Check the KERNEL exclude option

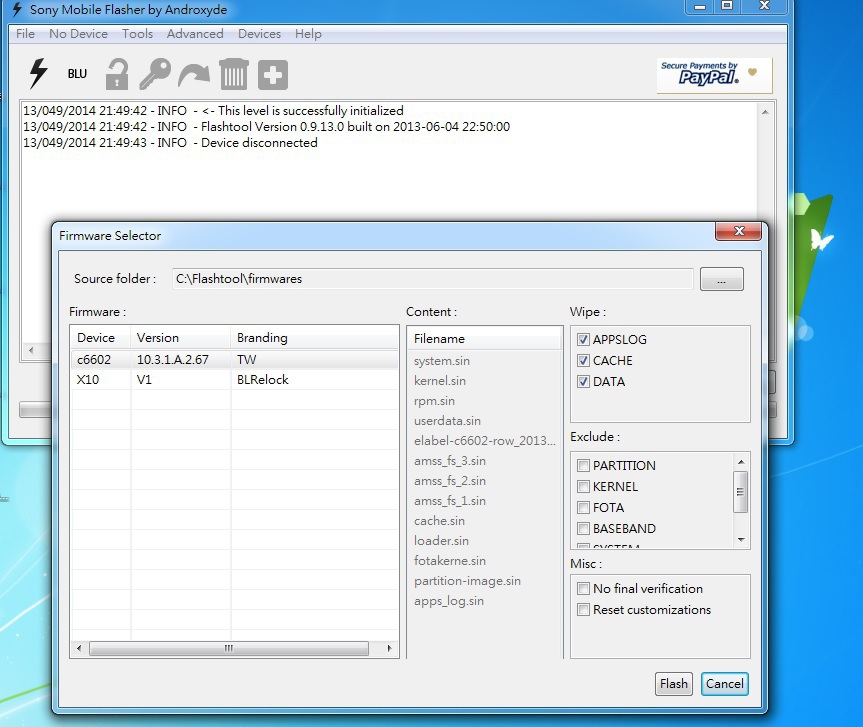(584, 487)
